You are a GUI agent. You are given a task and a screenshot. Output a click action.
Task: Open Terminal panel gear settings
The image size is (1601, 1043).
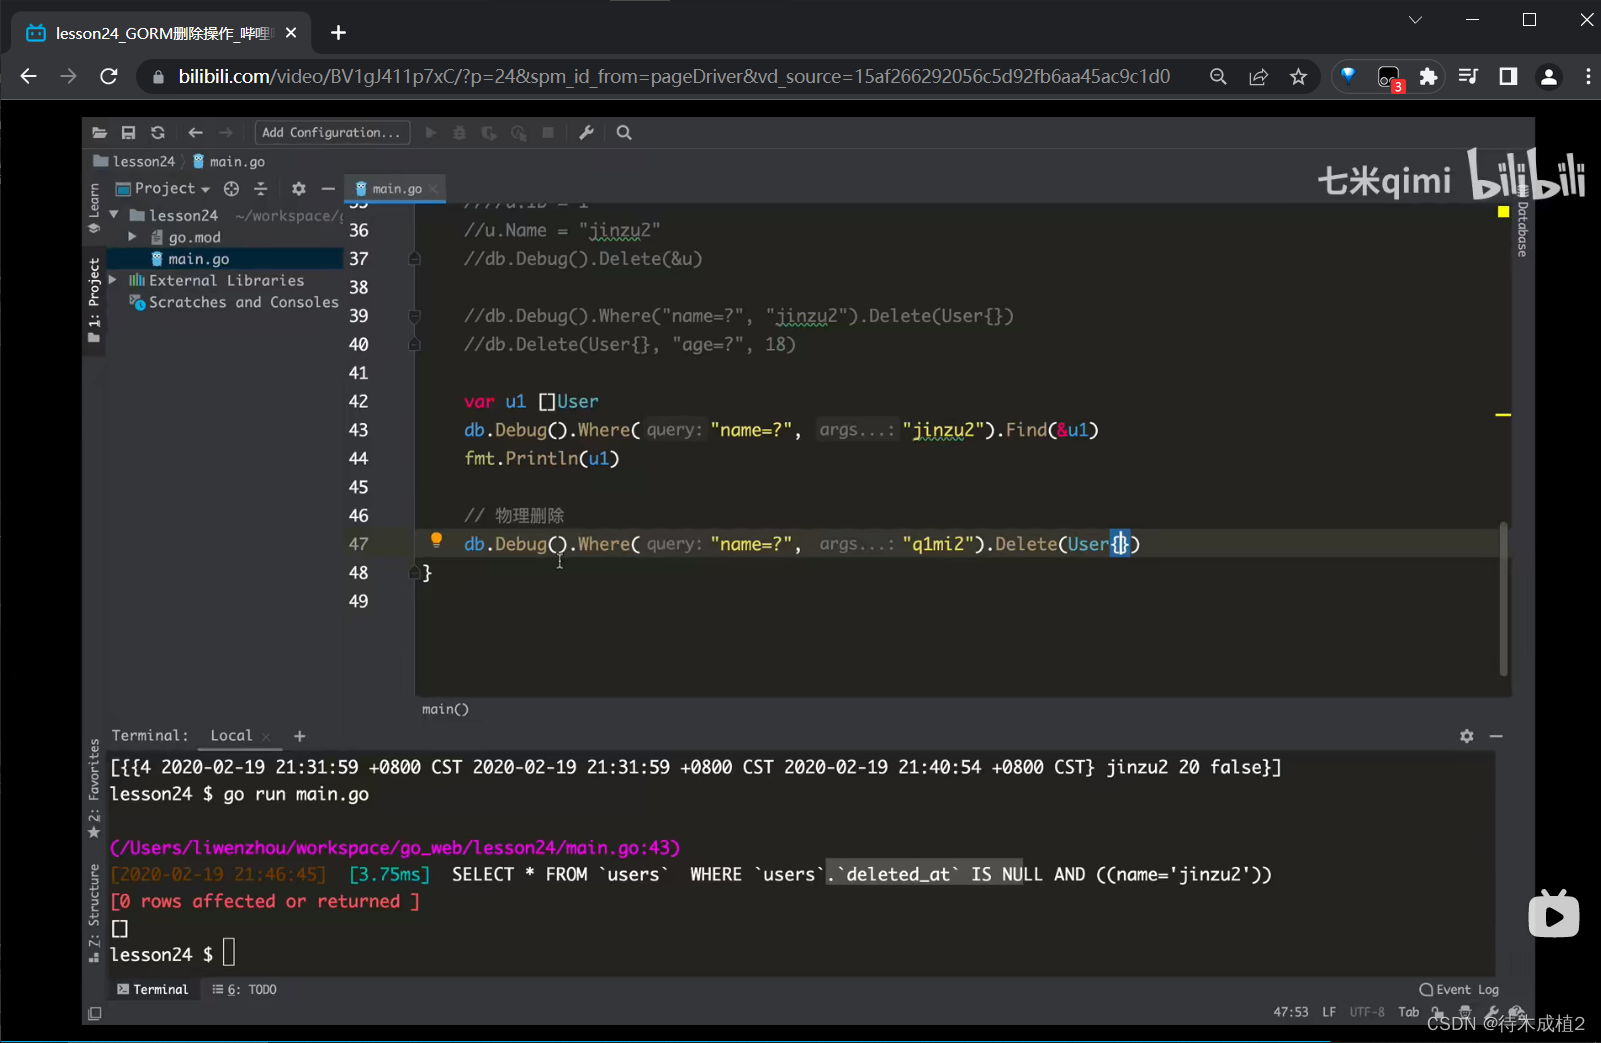point(1466,736)
